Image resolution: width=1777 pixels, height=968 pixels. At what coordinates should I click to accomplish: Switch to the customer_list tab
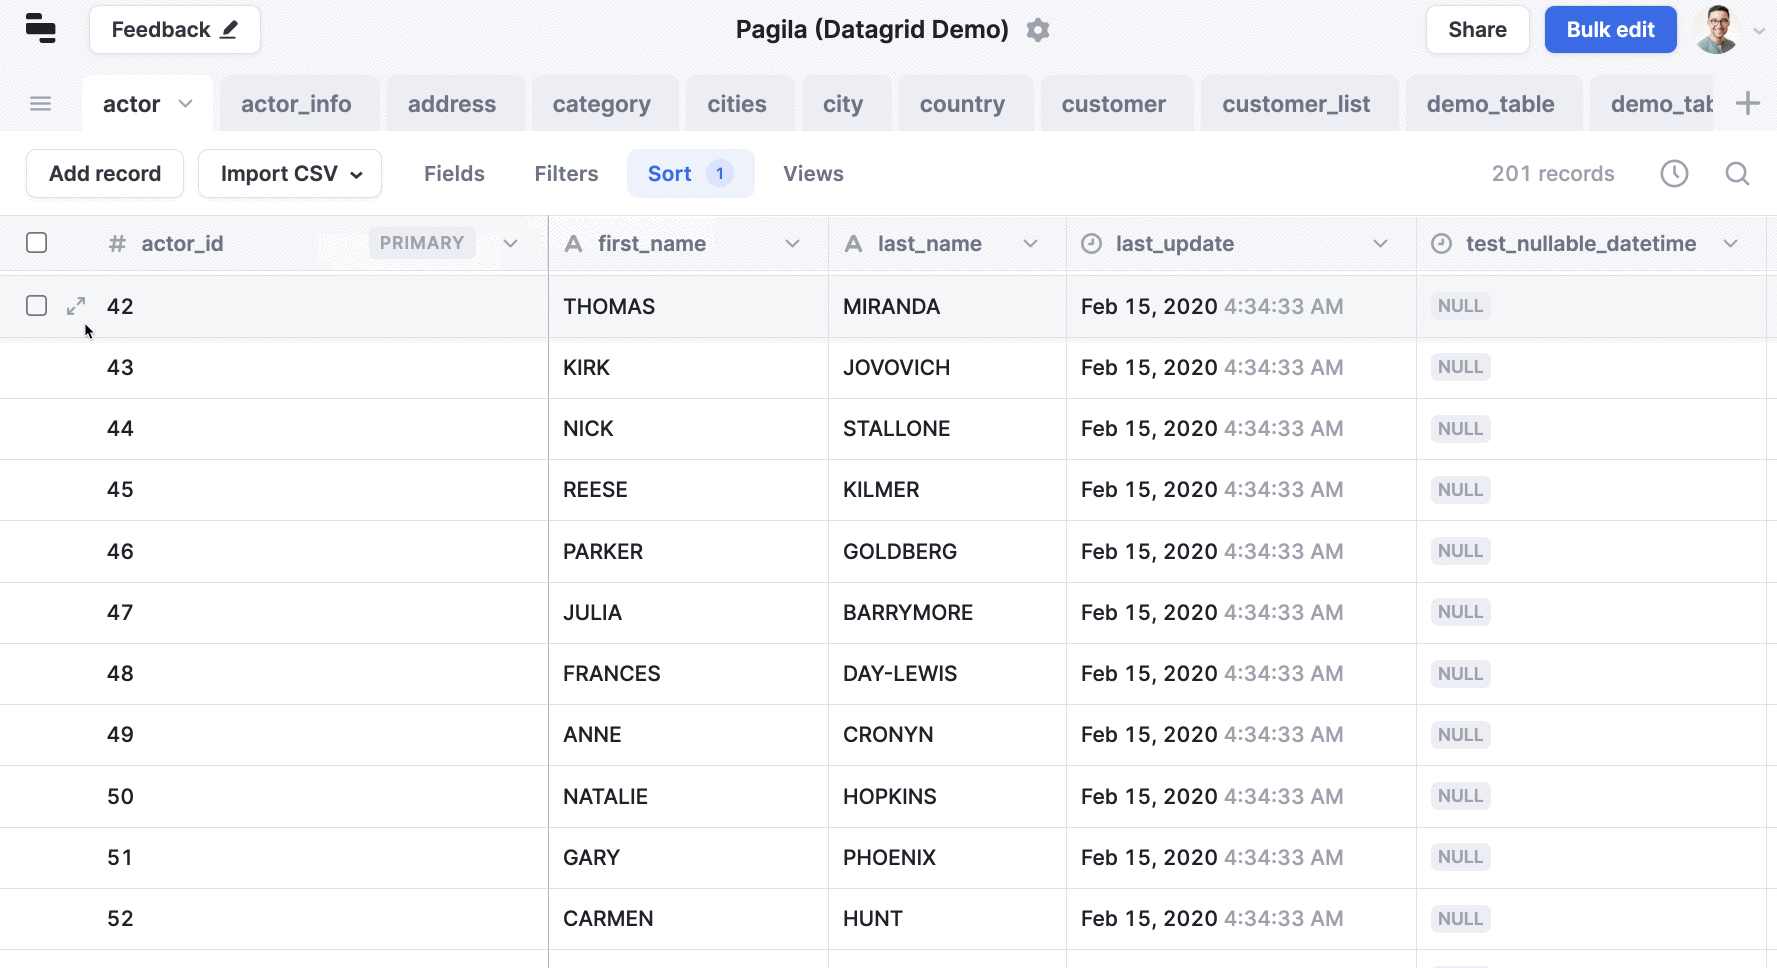pos(1296,104)
